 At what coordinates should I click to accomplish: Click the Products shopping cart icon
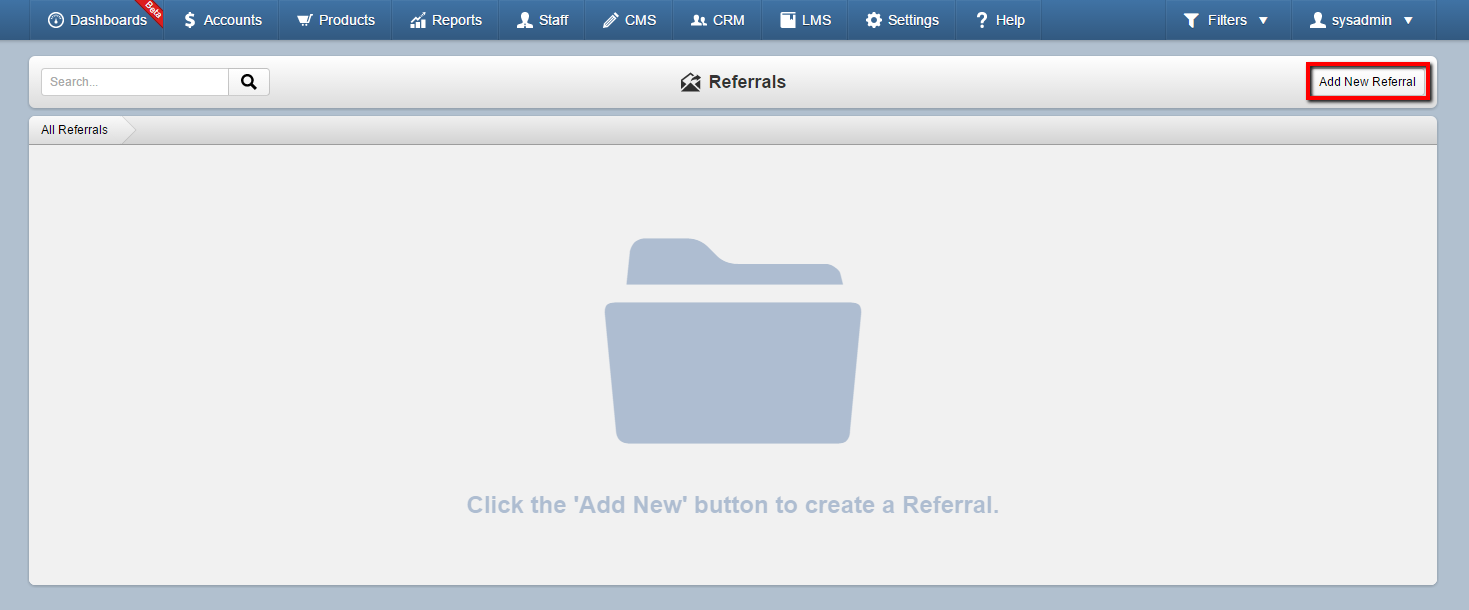click(305, 20)
